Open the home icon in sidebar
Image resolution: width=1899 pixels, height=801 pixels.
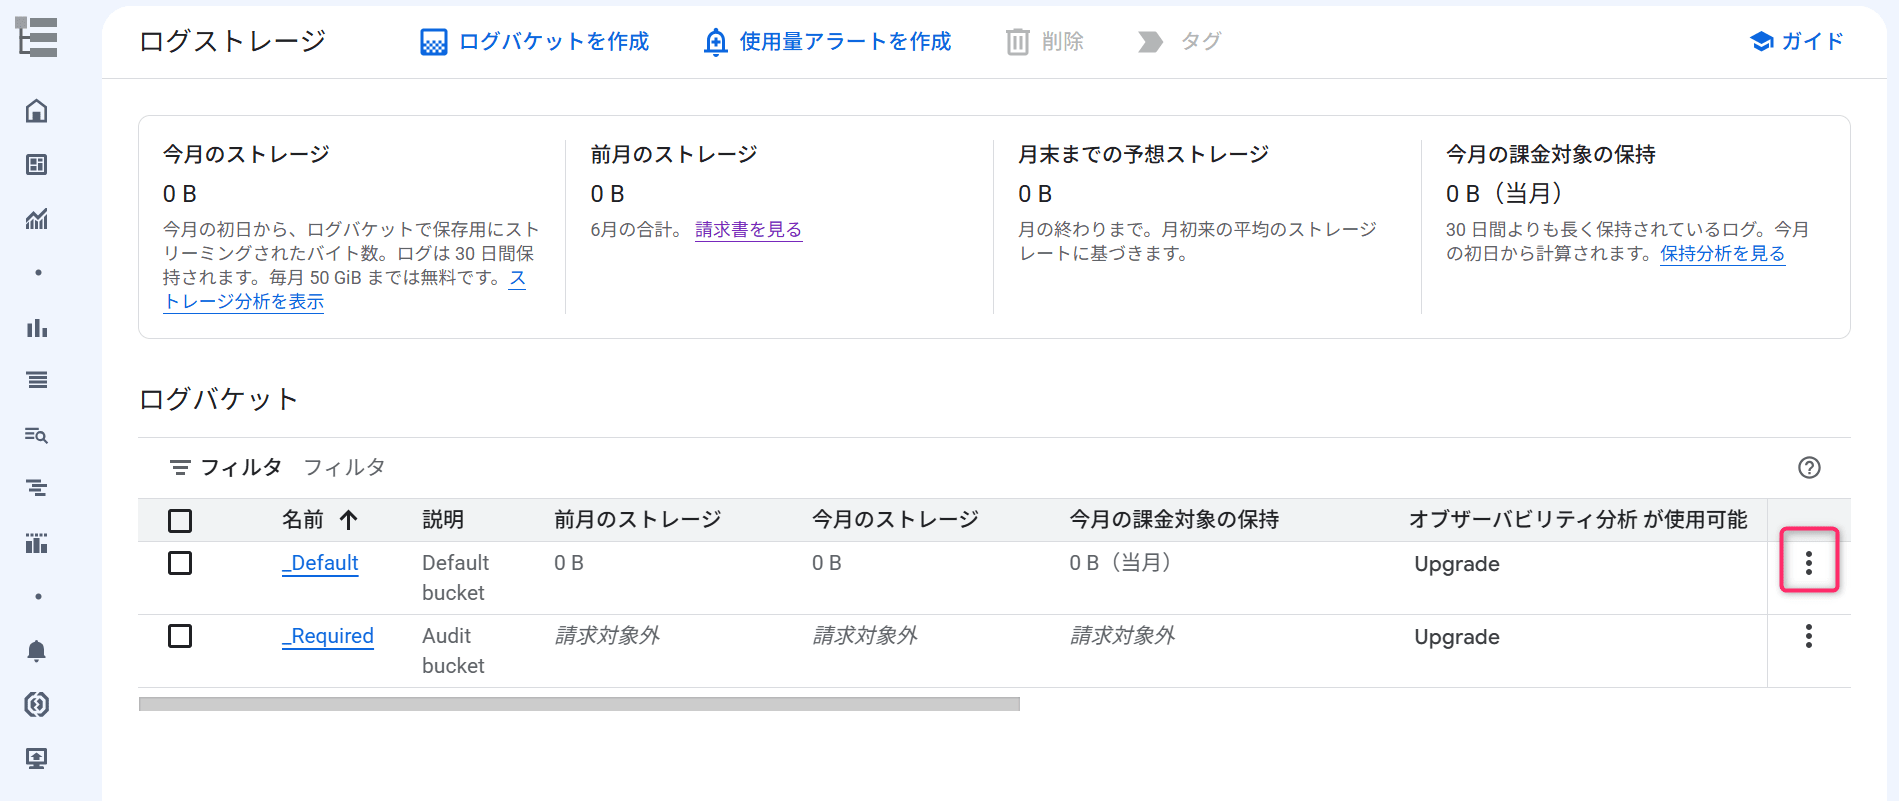pos(37,111)
